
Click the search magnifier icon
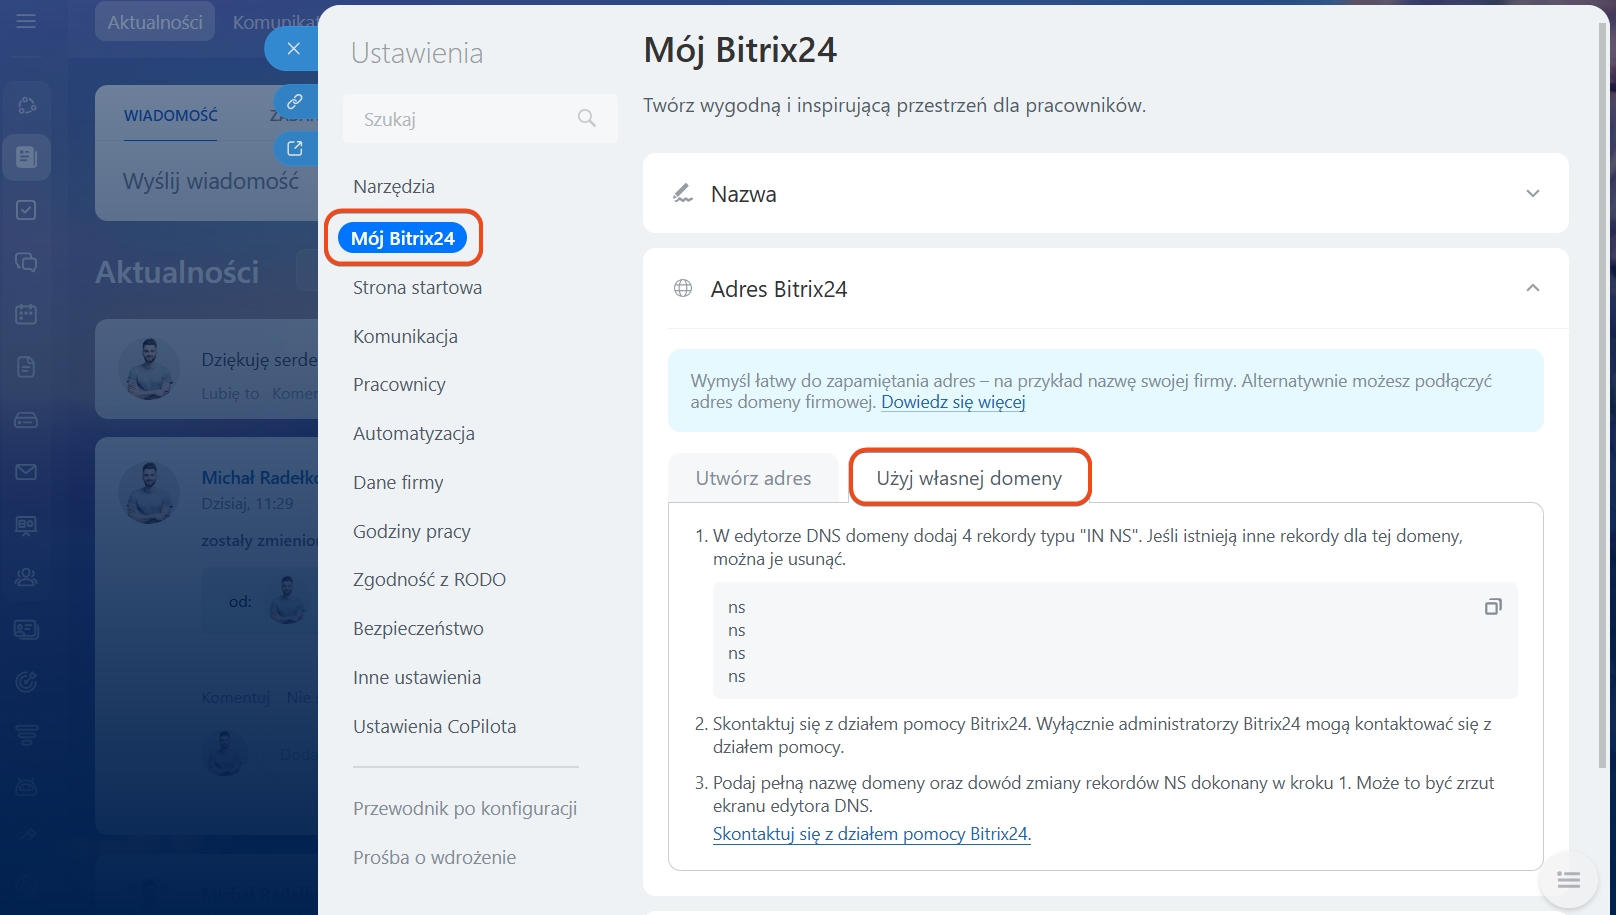587,119
